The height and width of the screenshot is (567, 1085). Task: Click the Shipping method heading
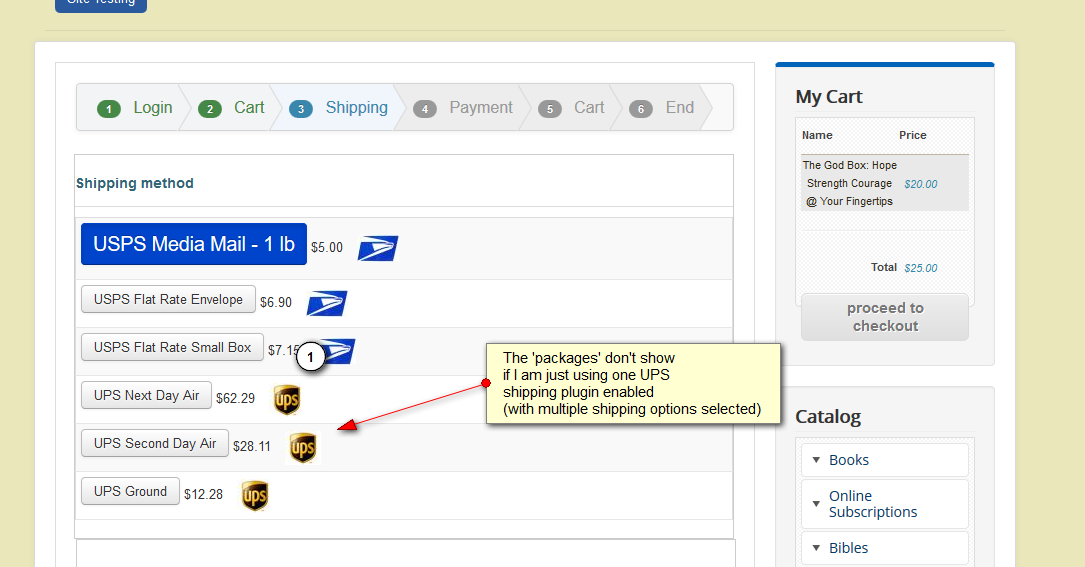click(x=135, y=183)
